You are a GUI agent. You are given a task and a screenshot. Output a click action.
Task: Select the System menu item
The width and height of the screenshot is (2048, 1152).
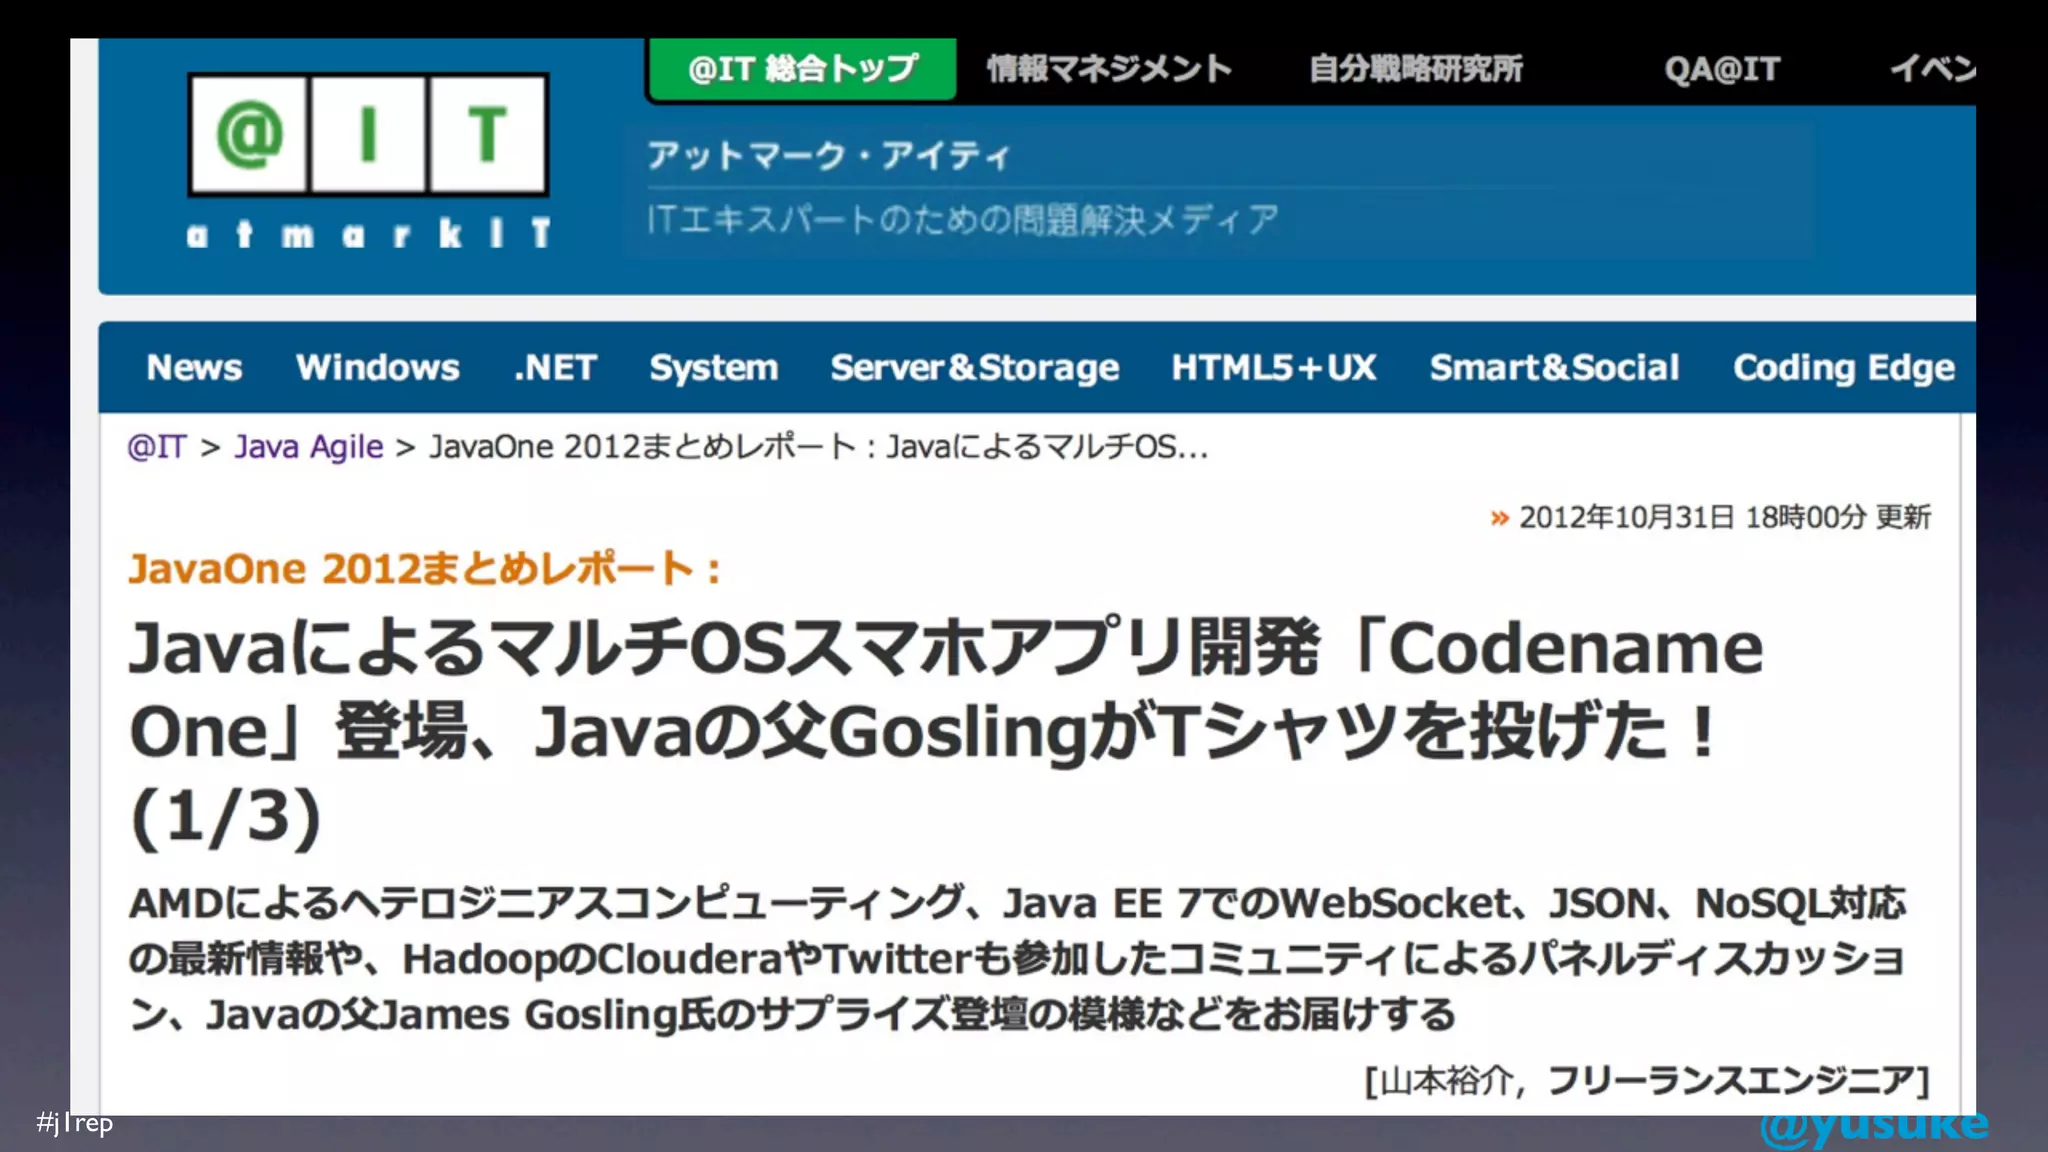point(714,368)
